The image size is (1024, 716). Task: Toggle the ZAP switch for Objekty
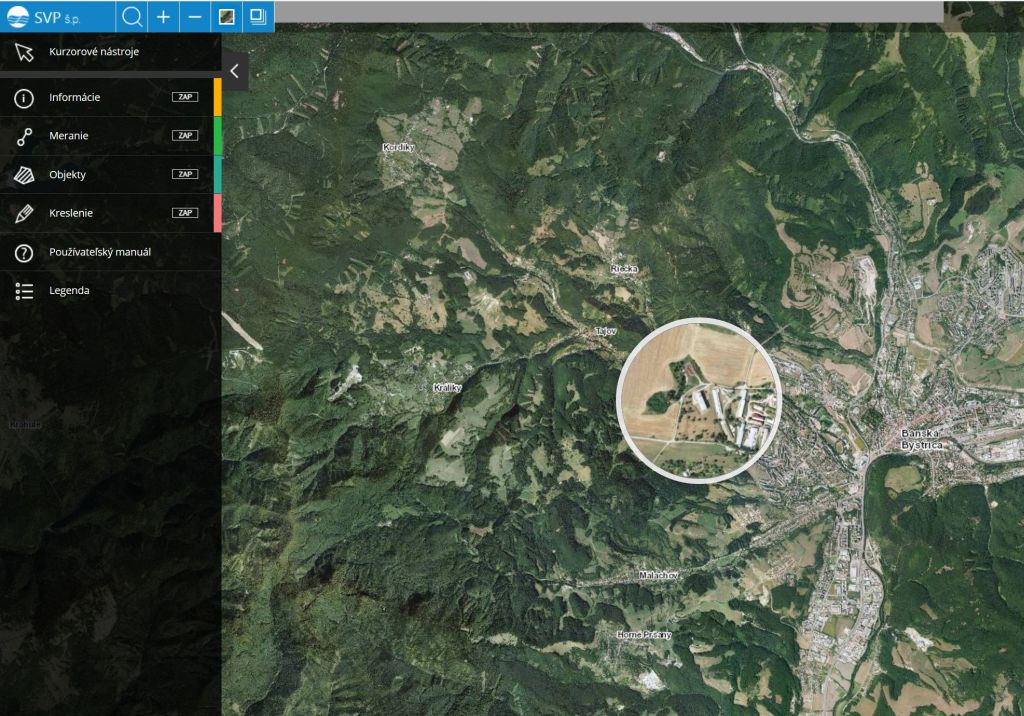(x=185, y=174)
